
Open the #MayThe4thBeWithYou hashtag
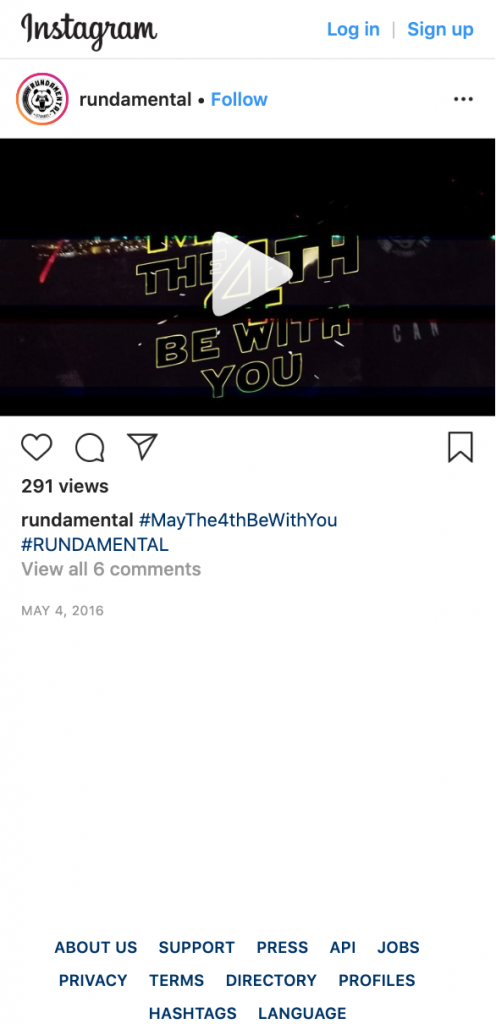pos(238,520)
